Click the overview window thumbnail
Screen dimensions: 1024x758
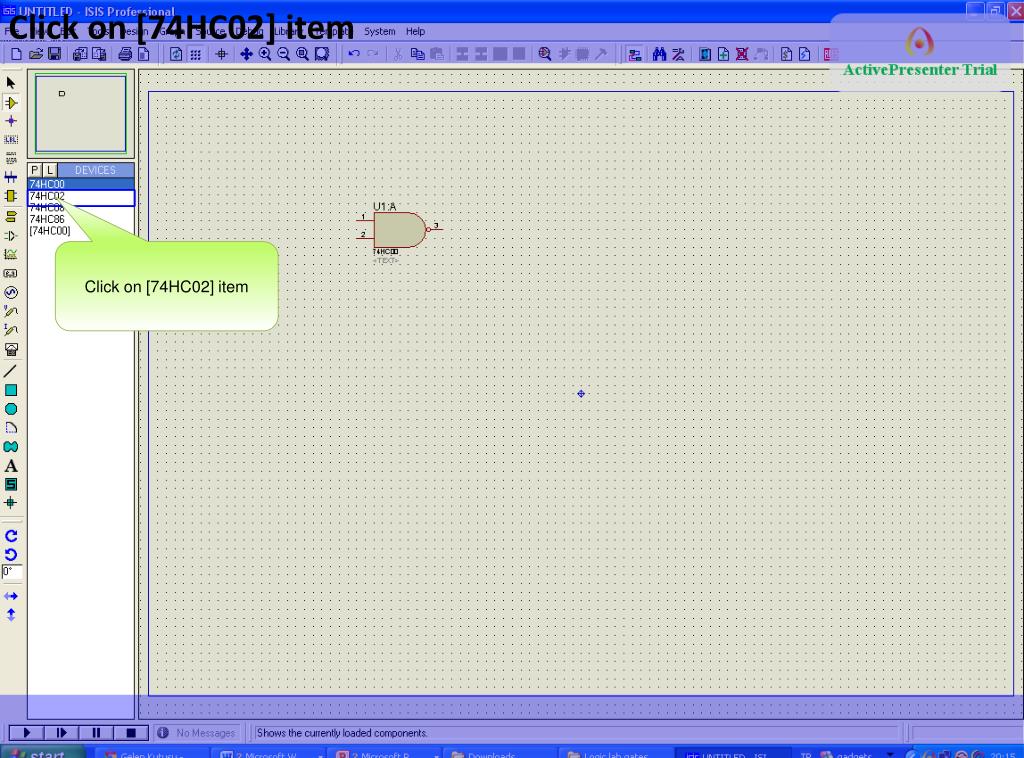click(x=81, y=114)
